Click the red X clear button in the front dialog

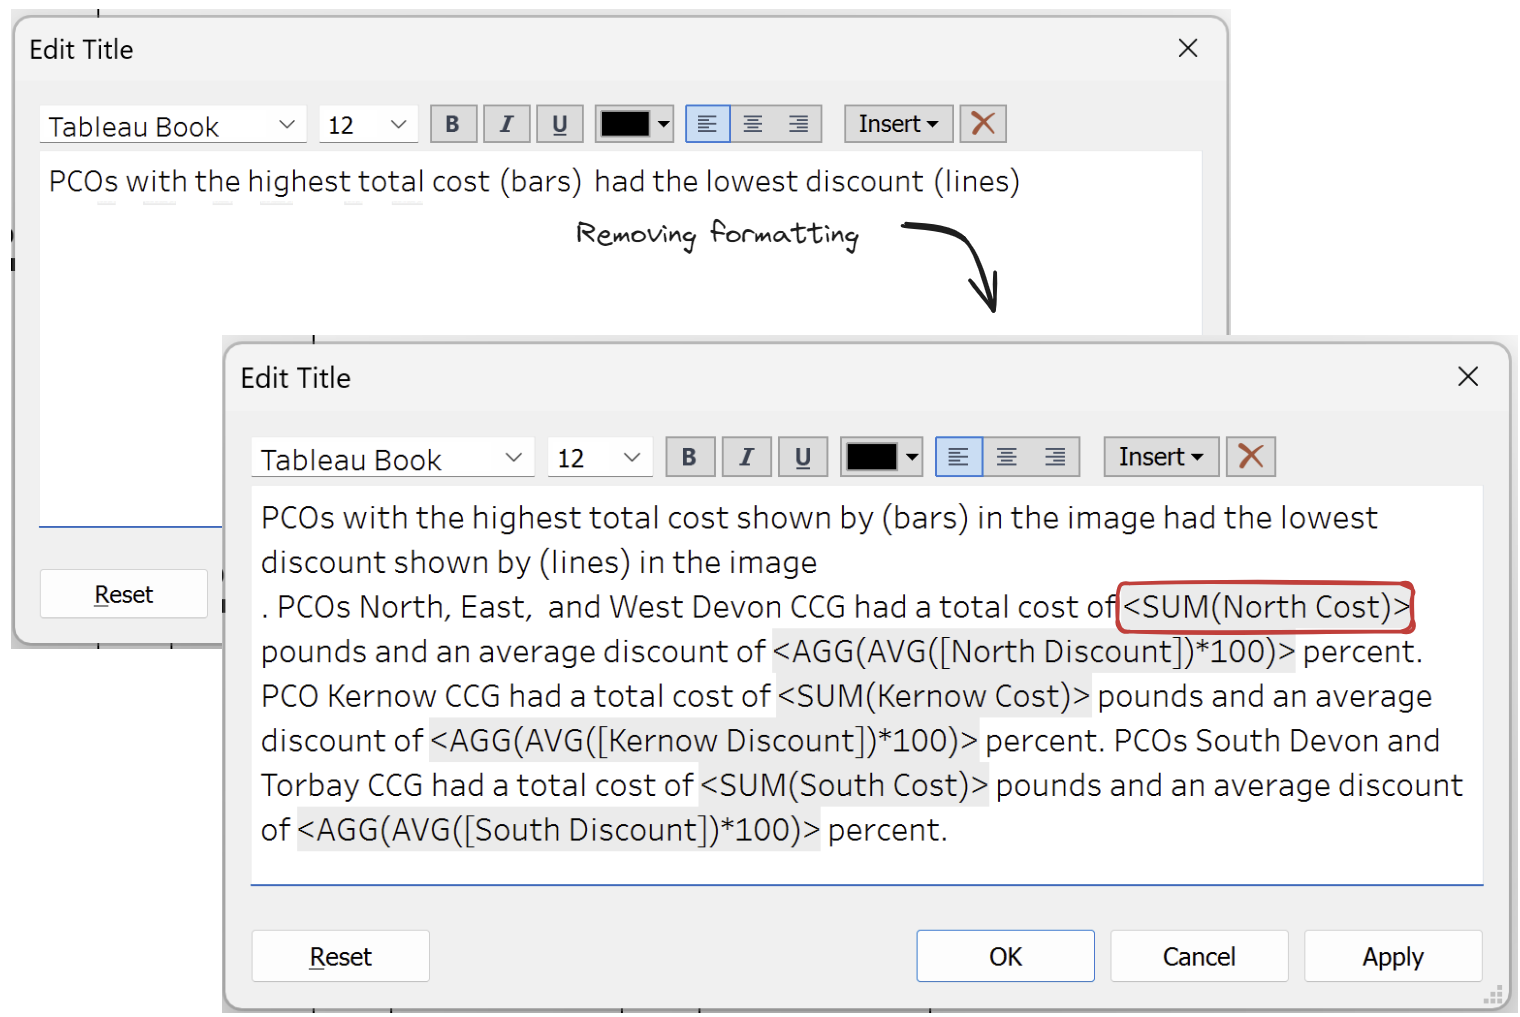click(1250, 457)
